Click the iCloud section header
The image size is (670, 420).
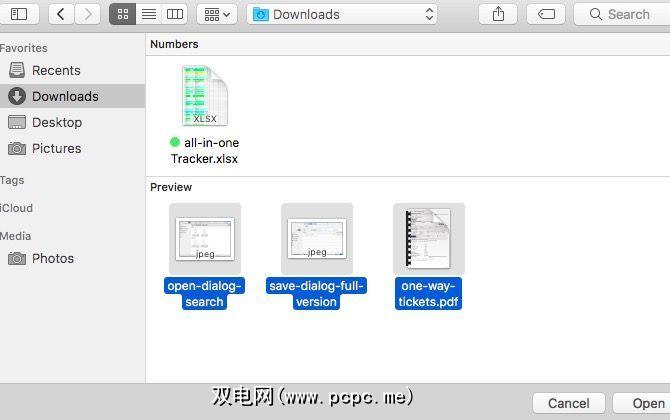16,208
